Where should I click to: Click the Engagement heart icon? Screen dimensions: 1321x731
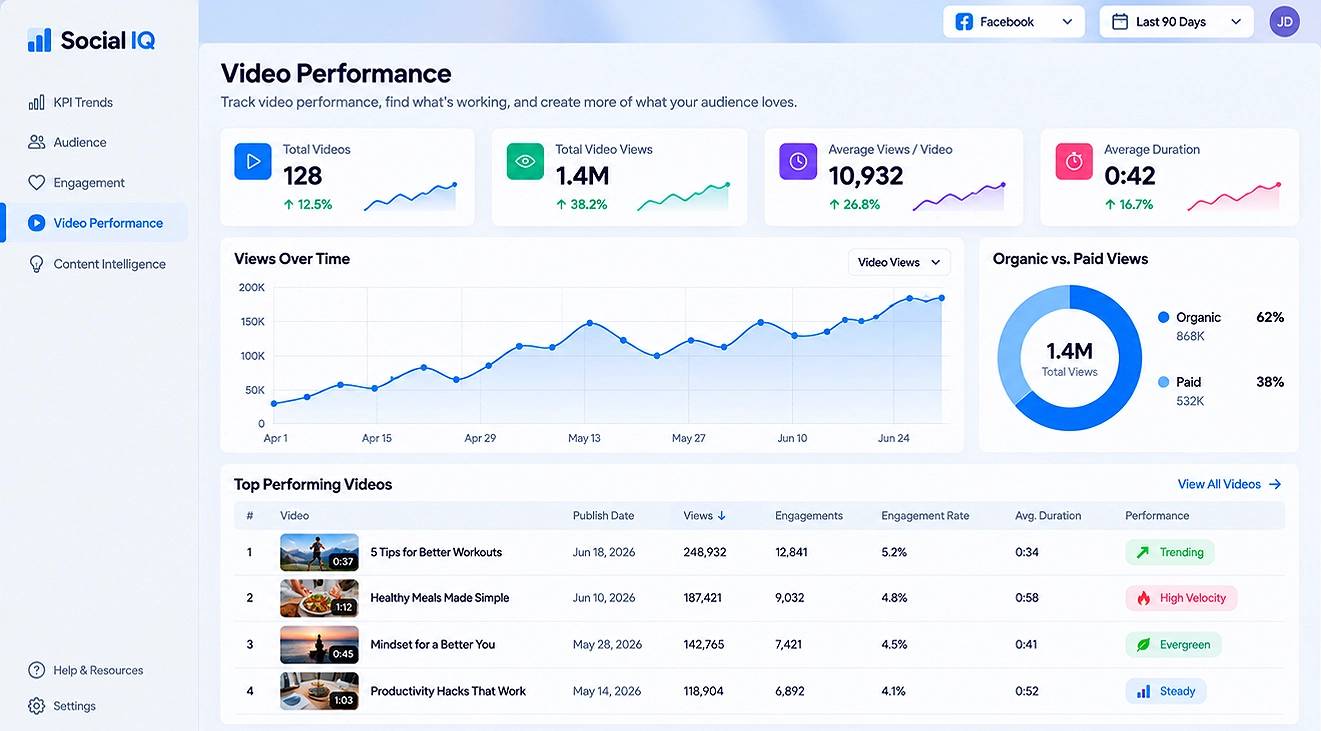tap(37, 183)
